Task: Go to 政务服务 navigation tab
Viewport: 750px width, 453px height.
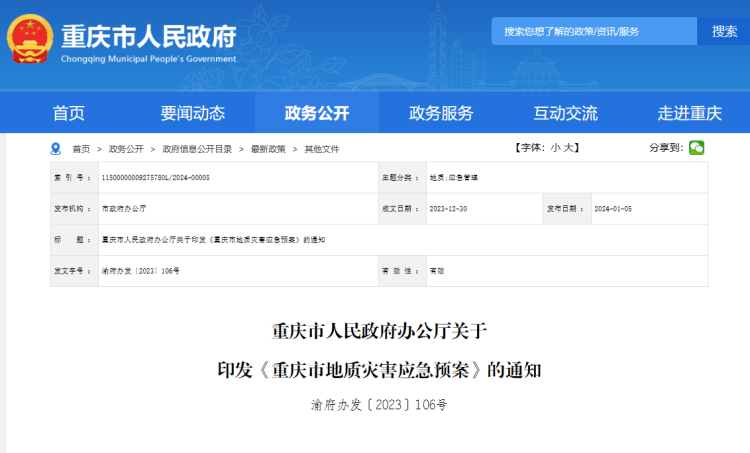Action: 441,113
